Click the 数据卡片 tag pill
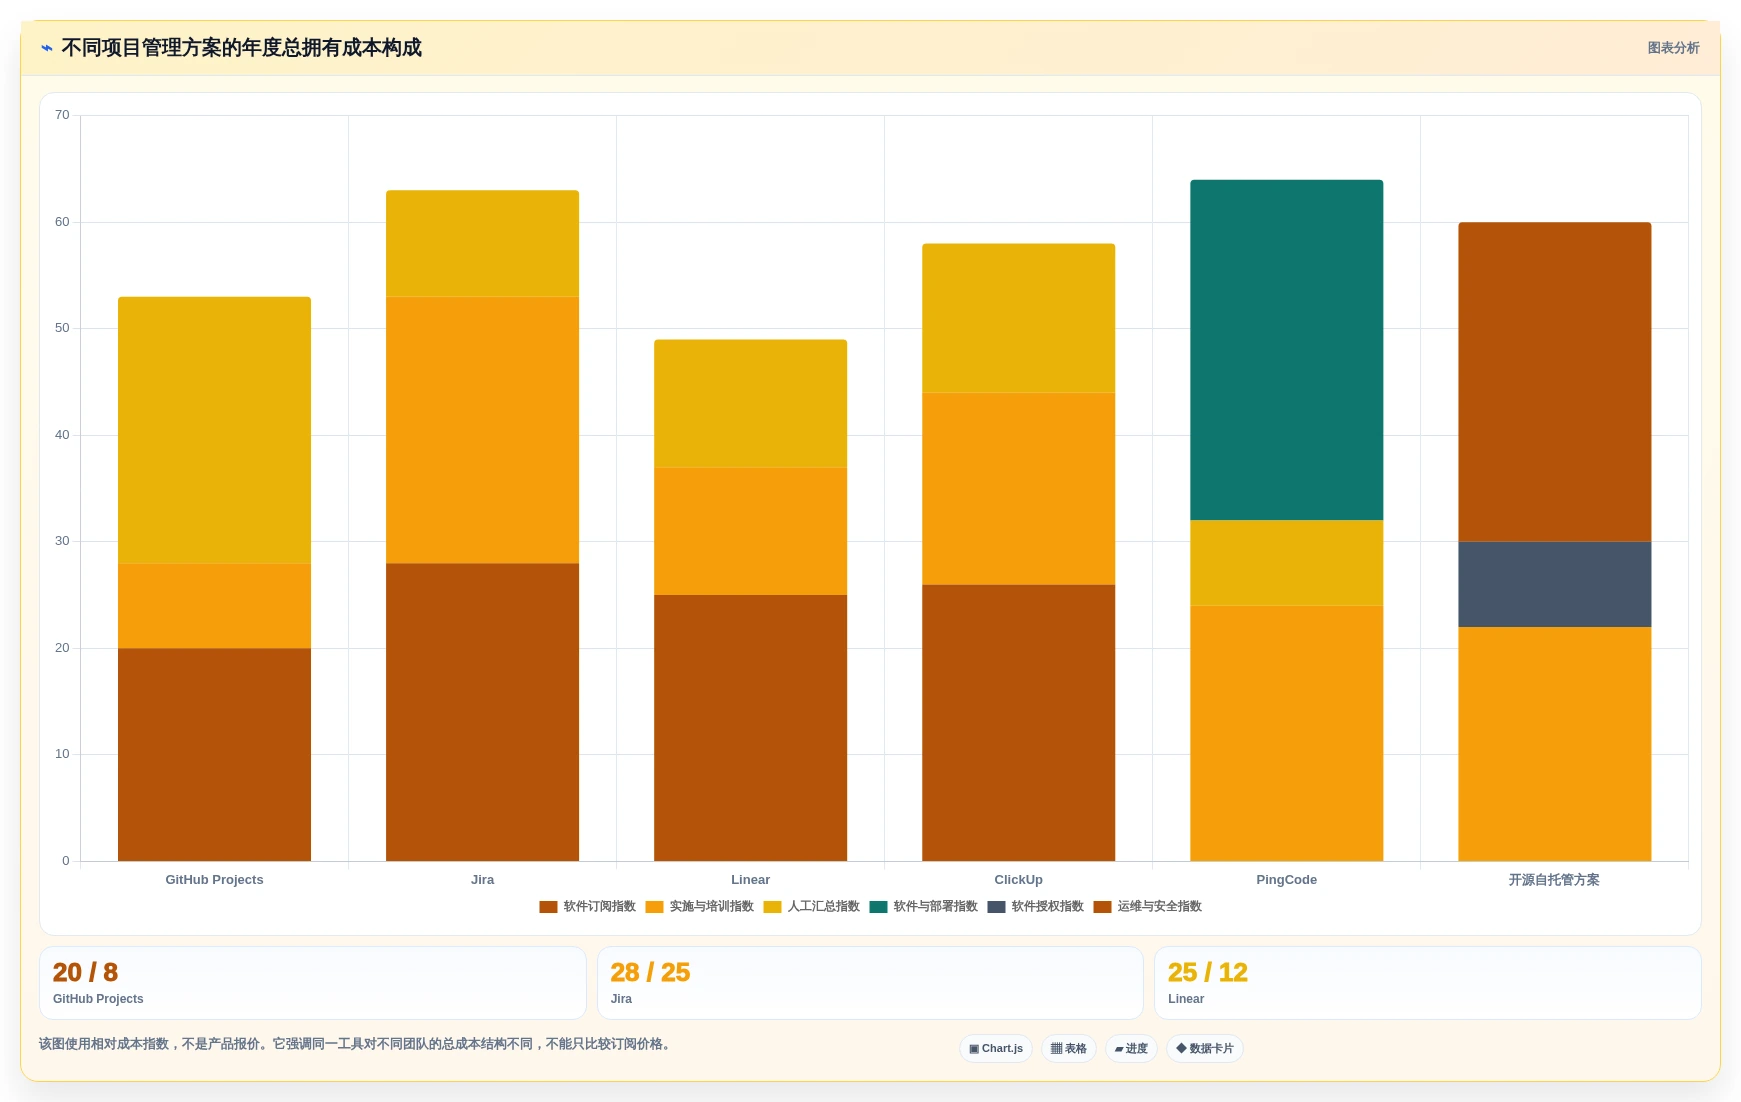The image size is (1741, 1102). 1205,1048
